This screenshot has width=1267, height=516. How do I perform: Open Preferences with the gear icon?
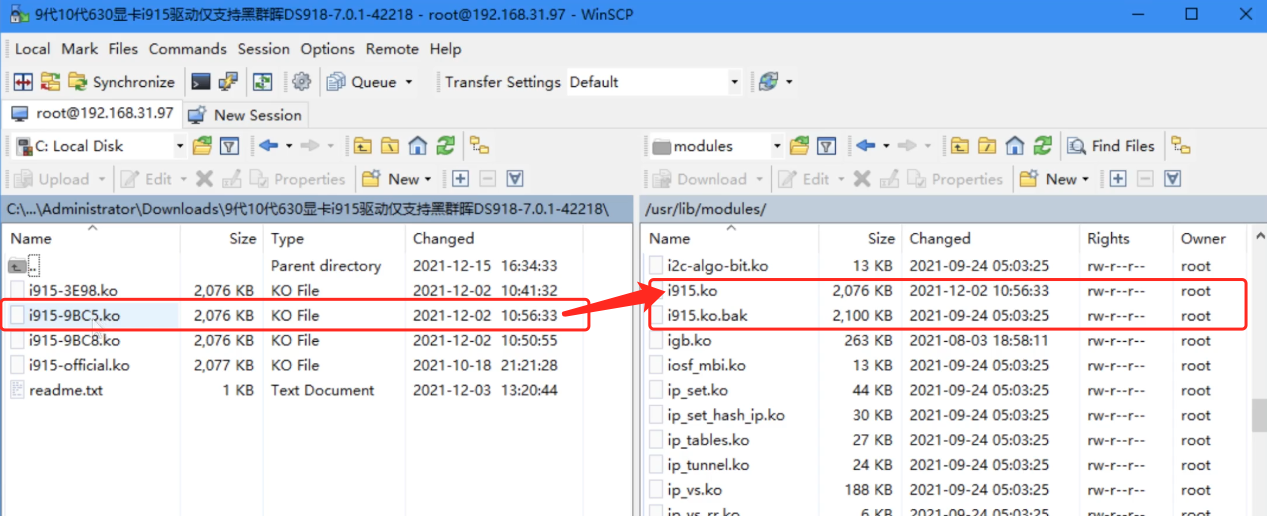pos(301,82)
